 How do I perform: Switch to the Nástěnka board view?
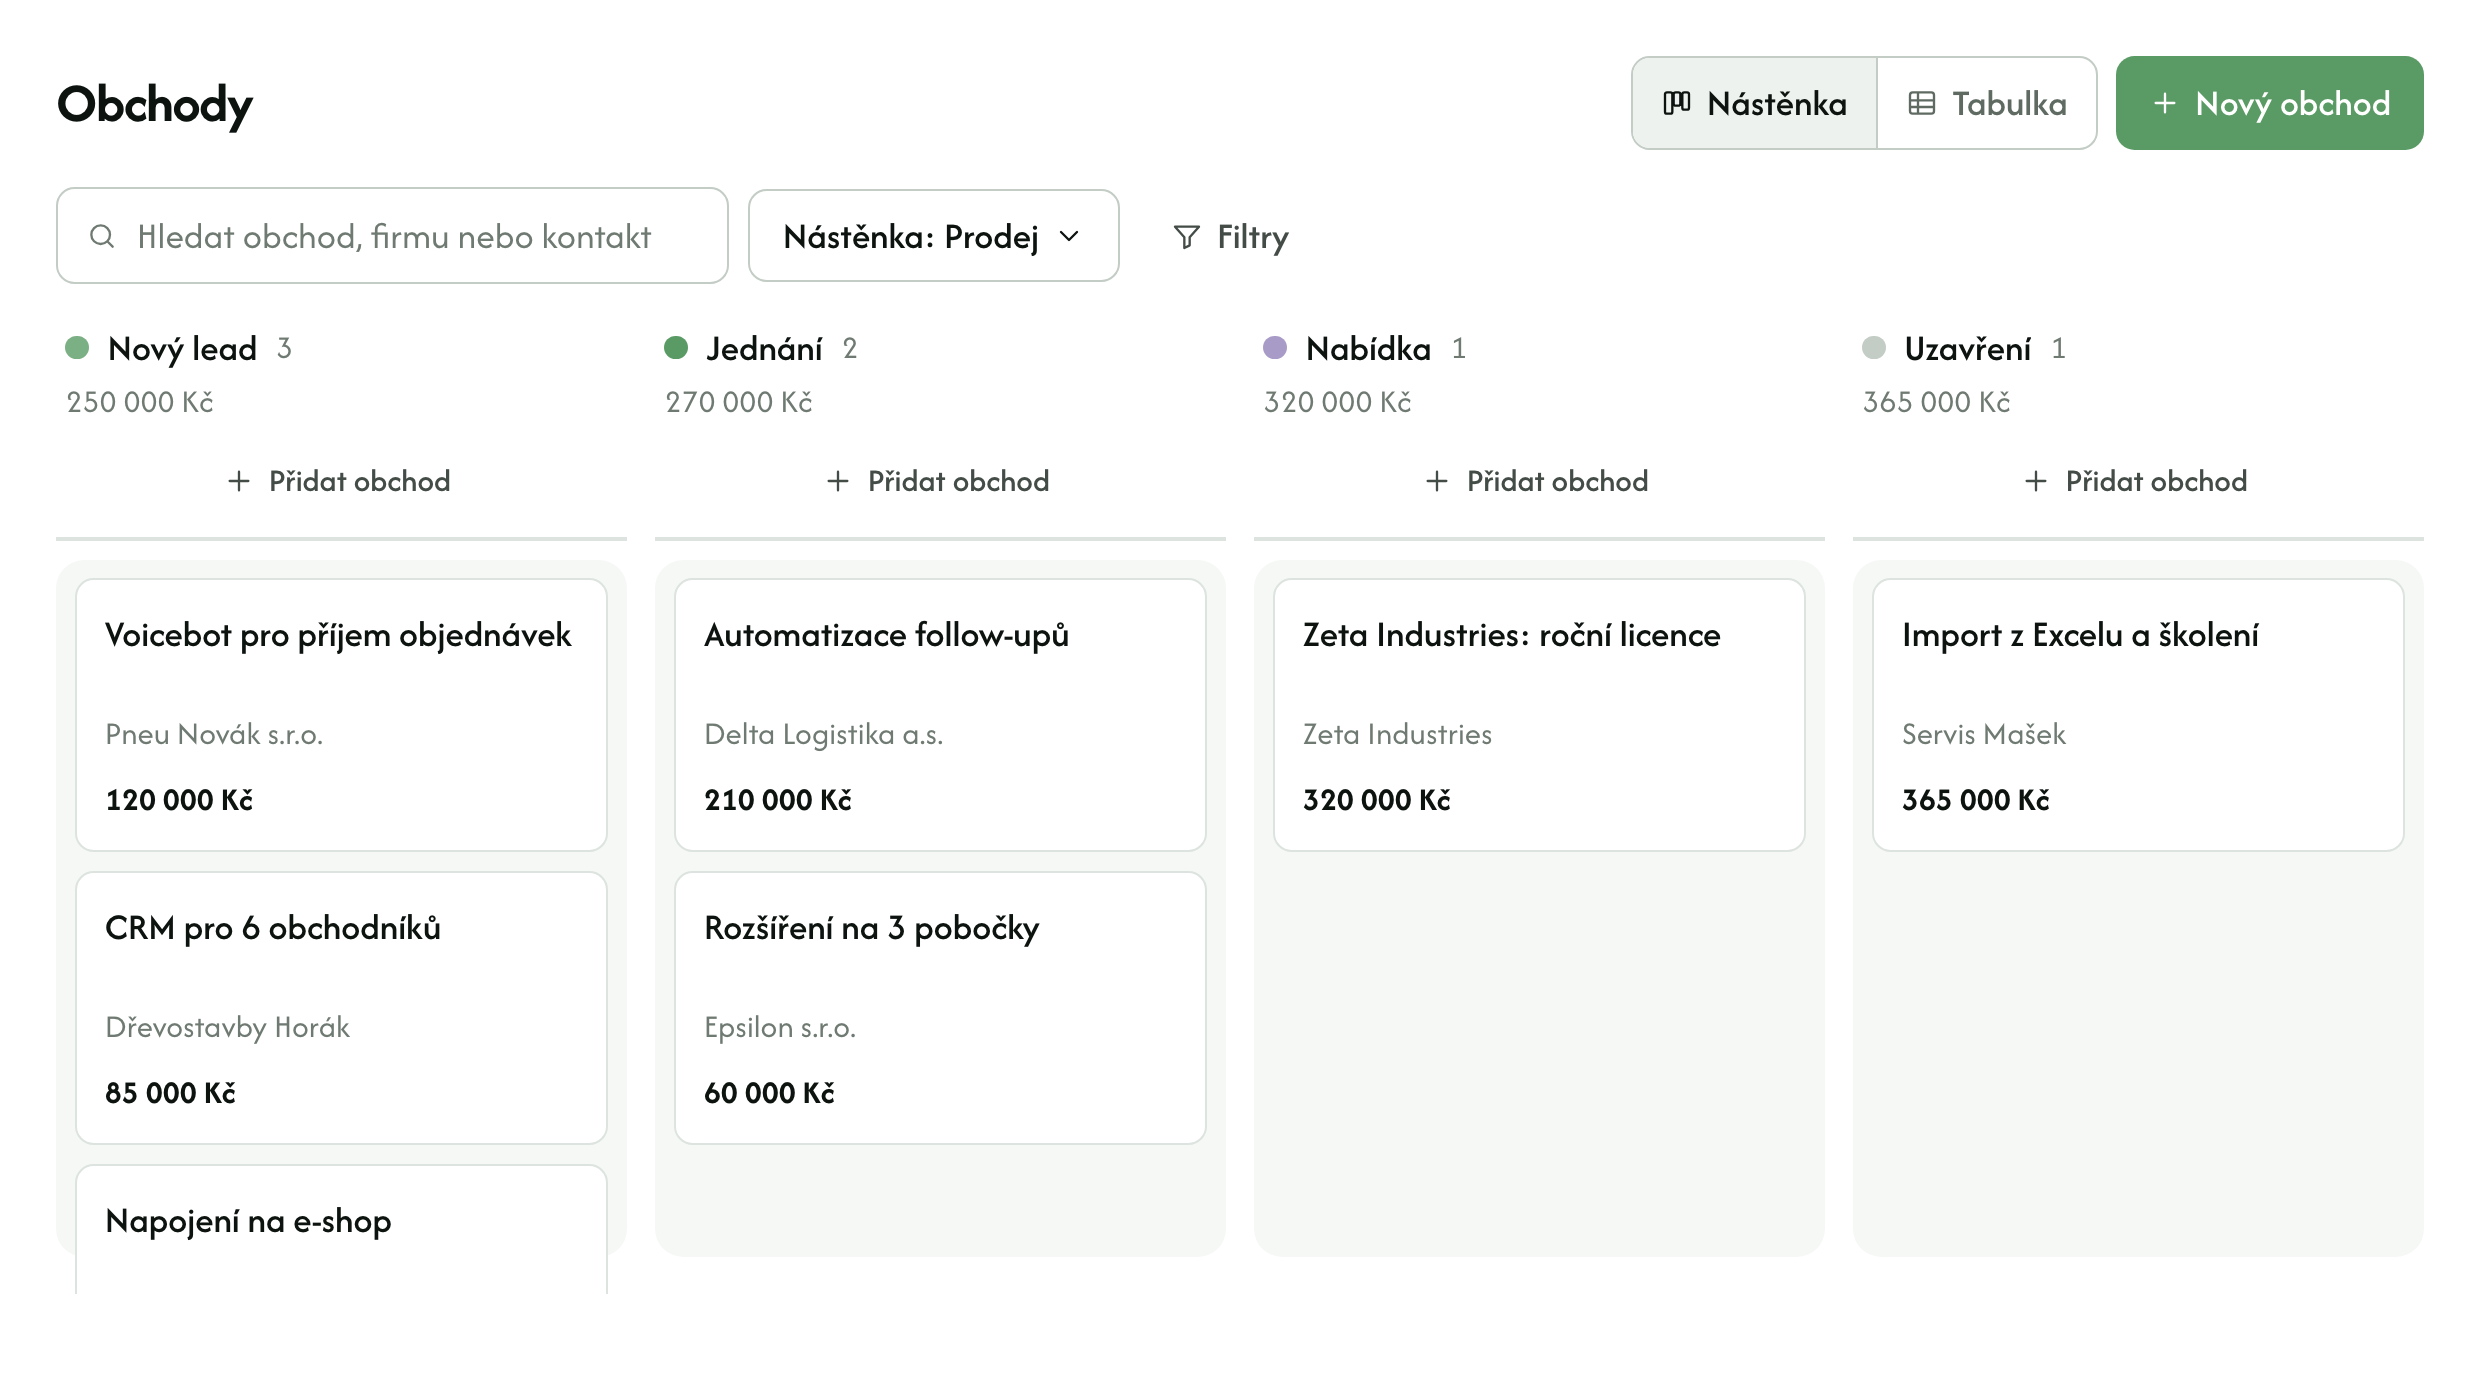(x=1754, y=103)
